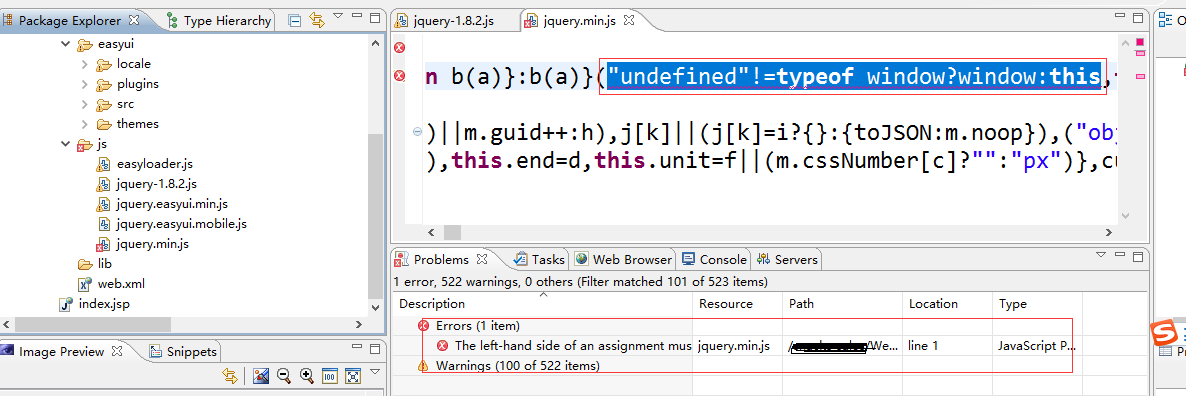Click the Sogou input method tray icon
This screenshot has height=396, width=1186.
point(1165,333)
